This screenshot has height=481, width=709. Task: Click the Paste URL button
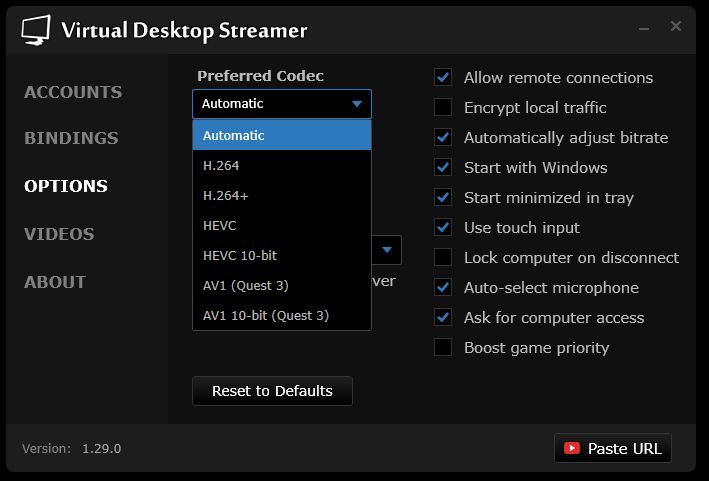point(613,448)
